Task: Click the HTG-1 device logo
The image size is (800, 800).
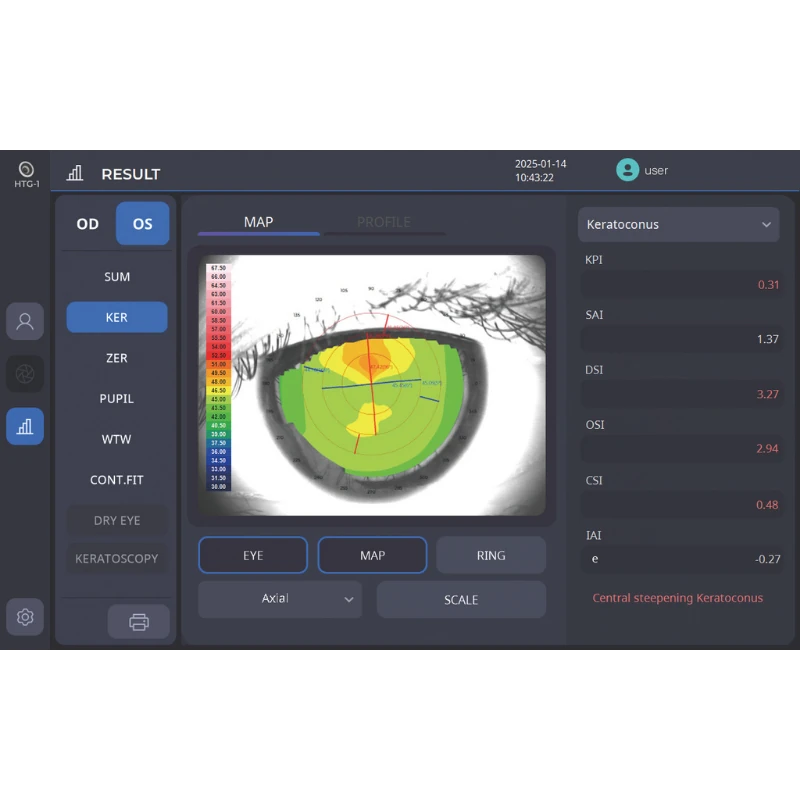Action: click(x=25, y=170)
